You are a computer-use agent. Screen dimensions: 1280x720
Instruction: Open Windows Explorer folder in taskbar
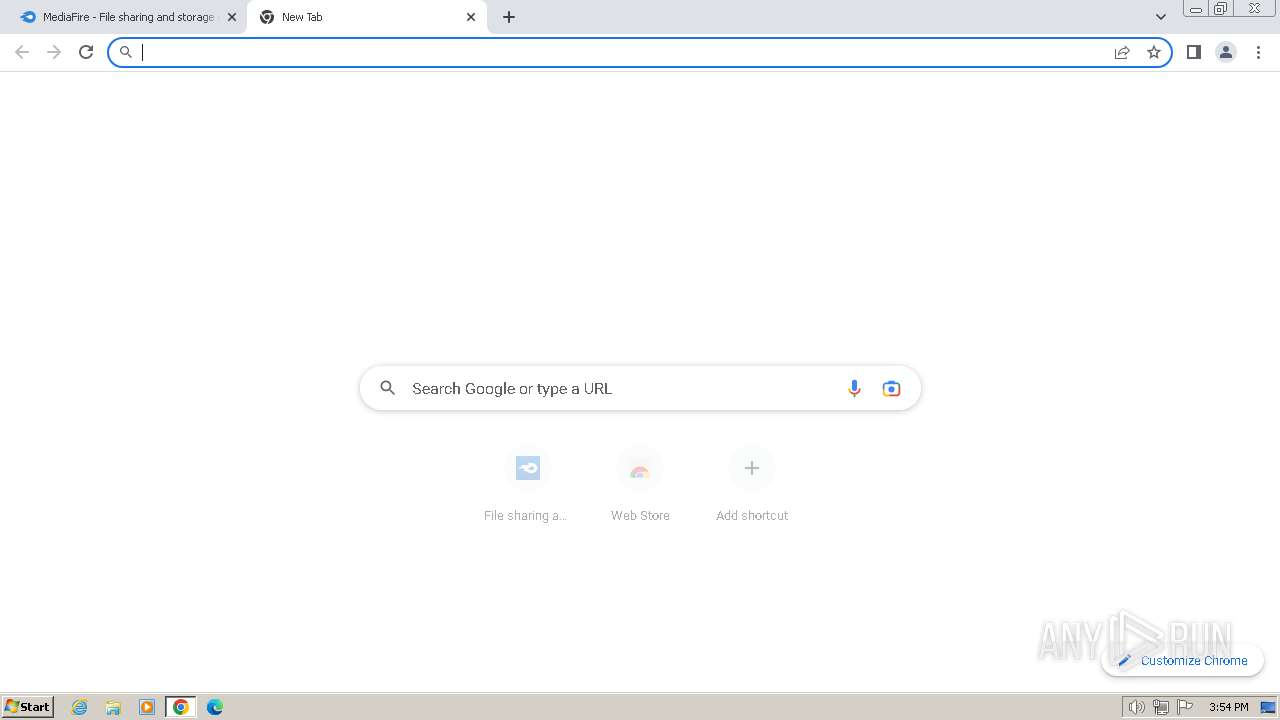[x=113, y=707]
